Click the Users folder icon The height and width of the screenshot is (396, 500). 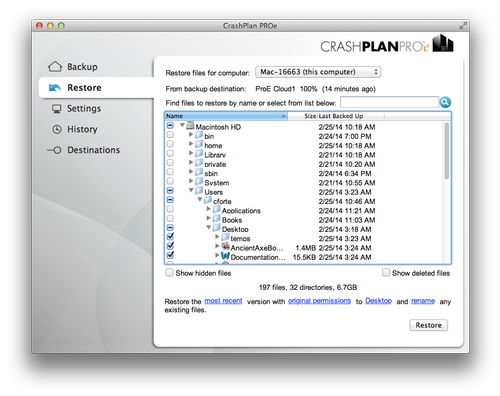[199, 191]
